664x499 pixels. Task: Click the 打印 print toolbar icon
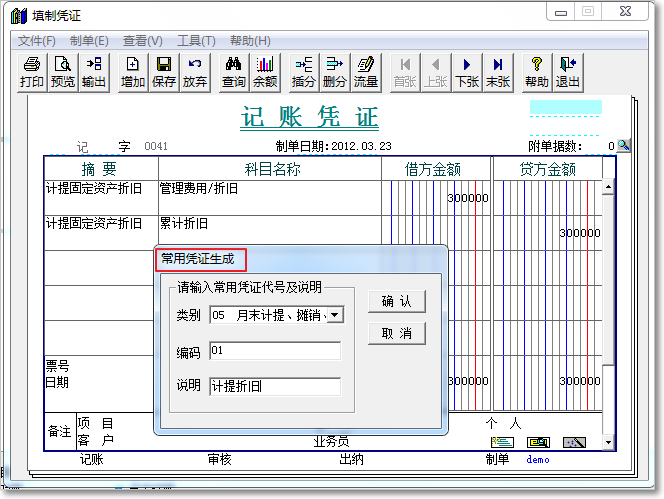[x=32, y=72]
